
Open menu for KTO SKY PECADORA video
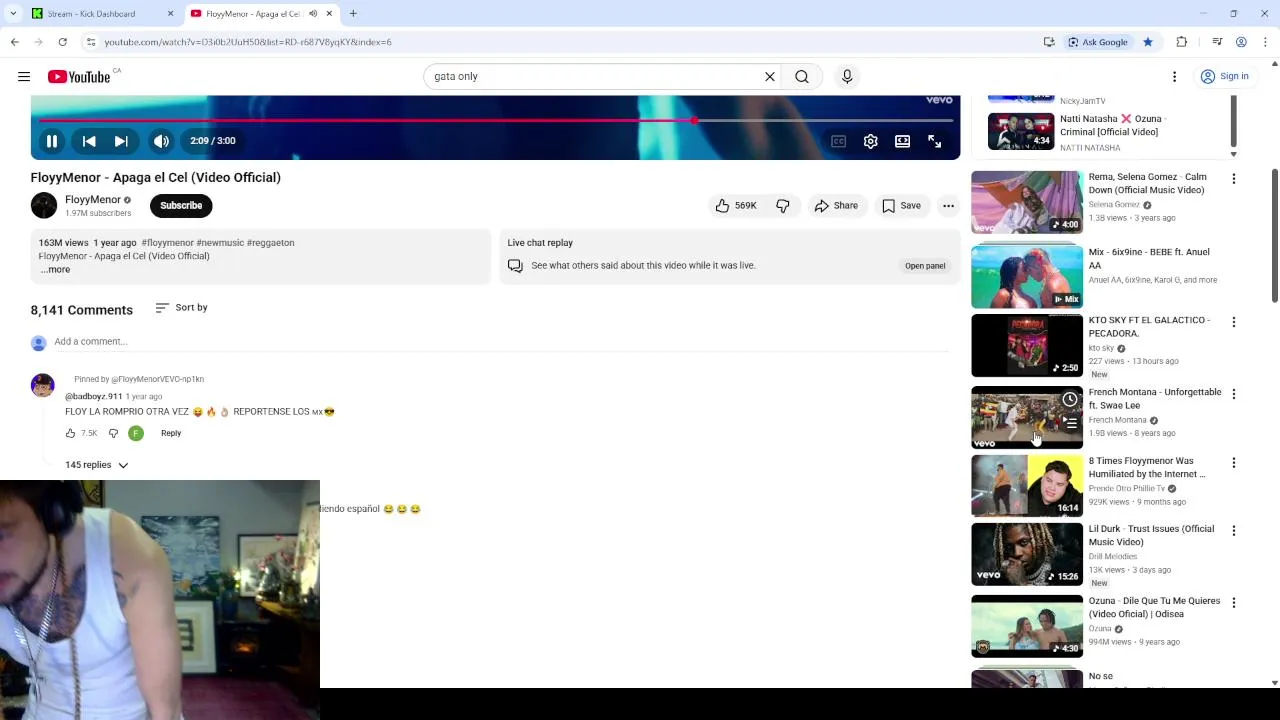click(1233, 322)
